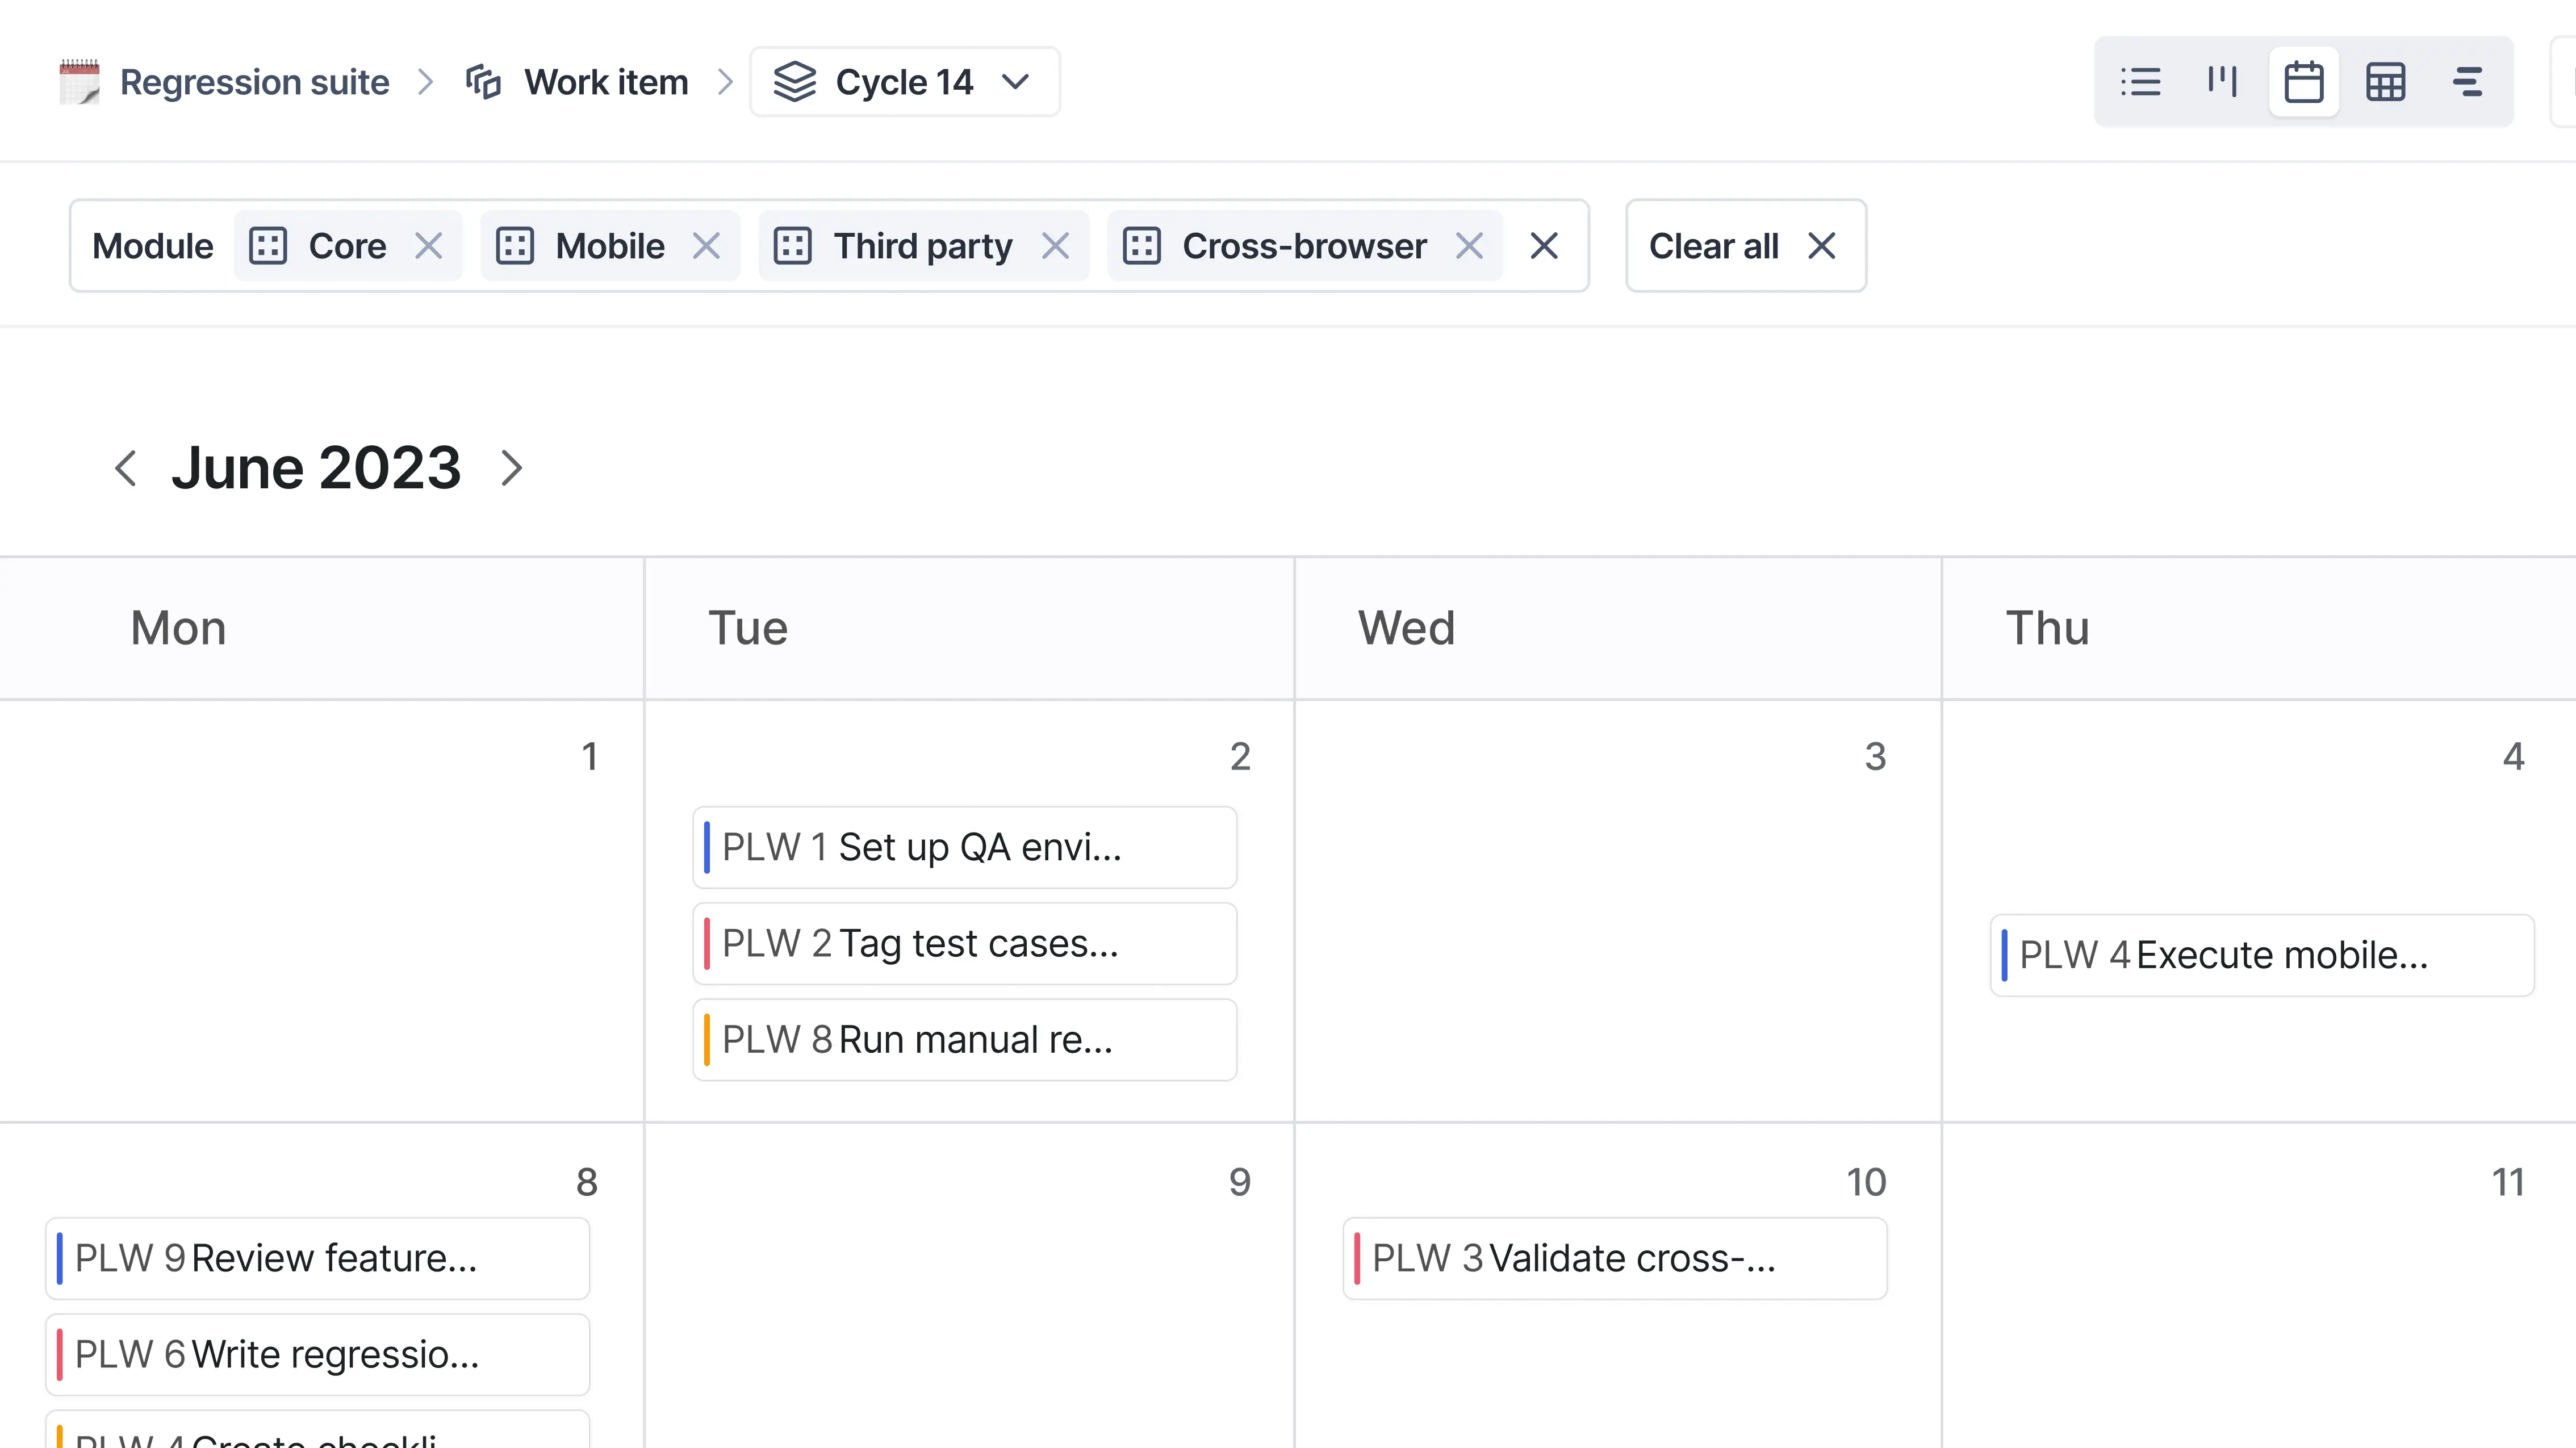Switch to the Gantt chart layout

[x=2467, y=81]
